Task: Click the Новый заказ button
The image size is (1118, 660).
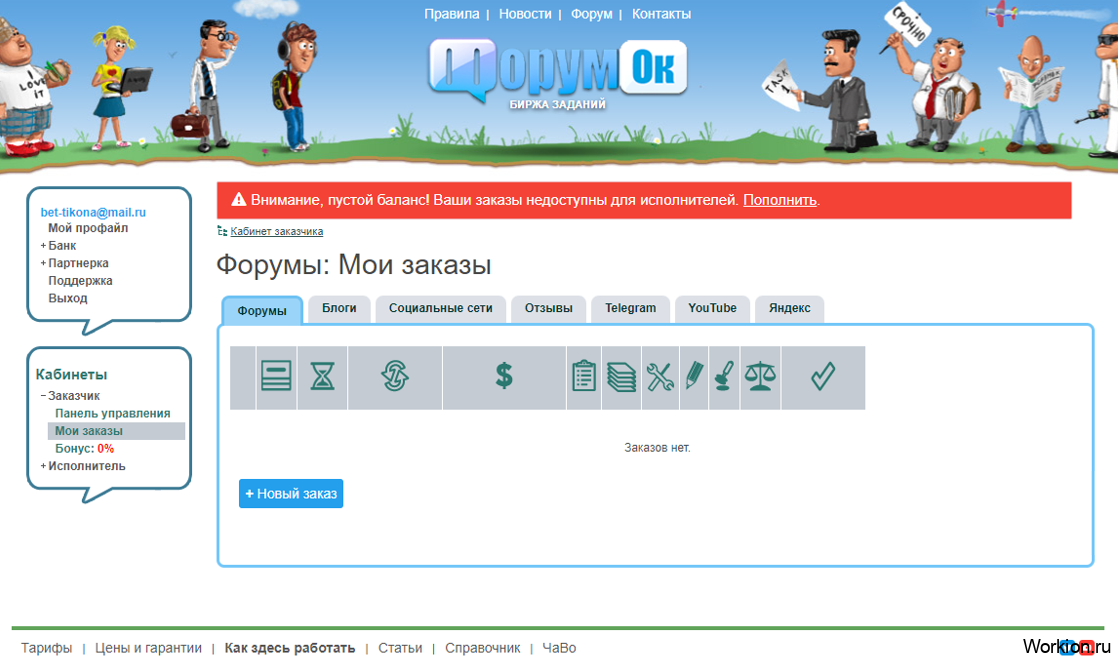Action: point(291,493)
